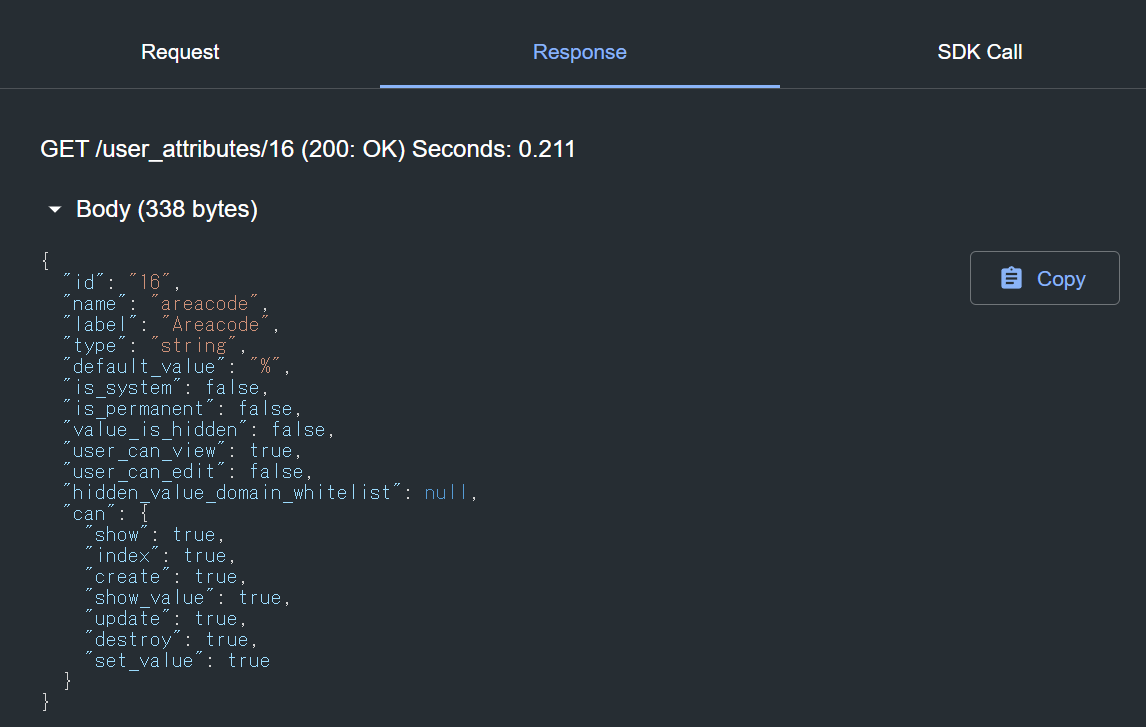Click the default_value "%" text
This screenshot has height=727, width=1146.
click(x=265, y=367)
